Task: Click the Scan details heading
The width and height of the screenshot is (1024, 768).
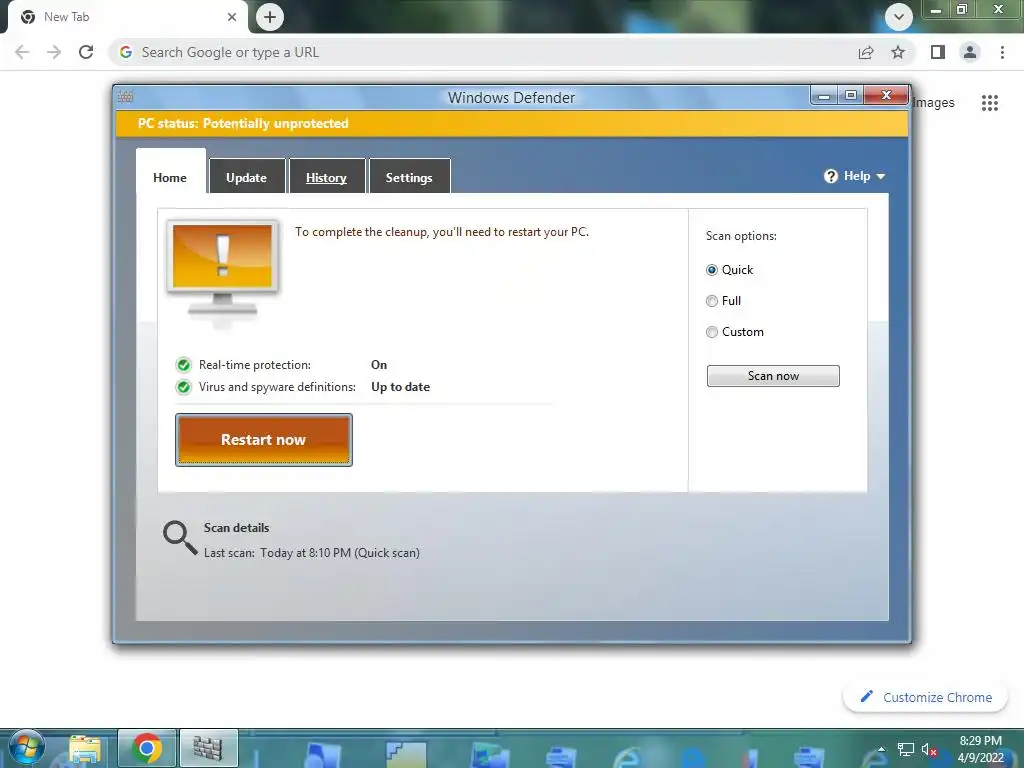Action: click(236, 528)
